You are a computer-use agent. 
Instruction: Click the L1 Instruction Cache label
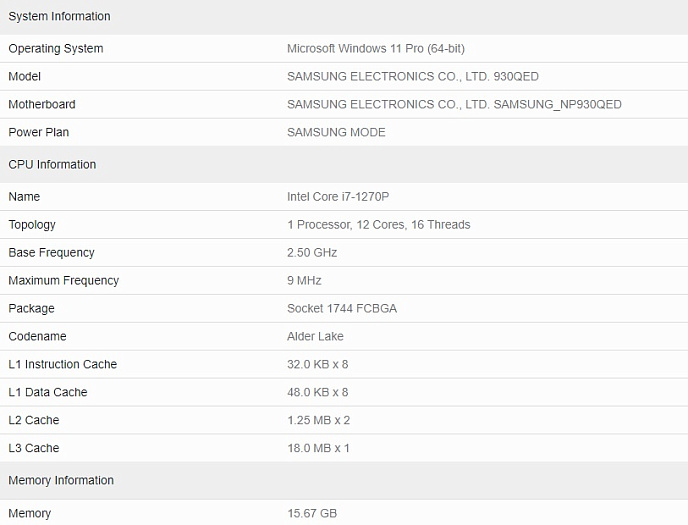point(63,364)
